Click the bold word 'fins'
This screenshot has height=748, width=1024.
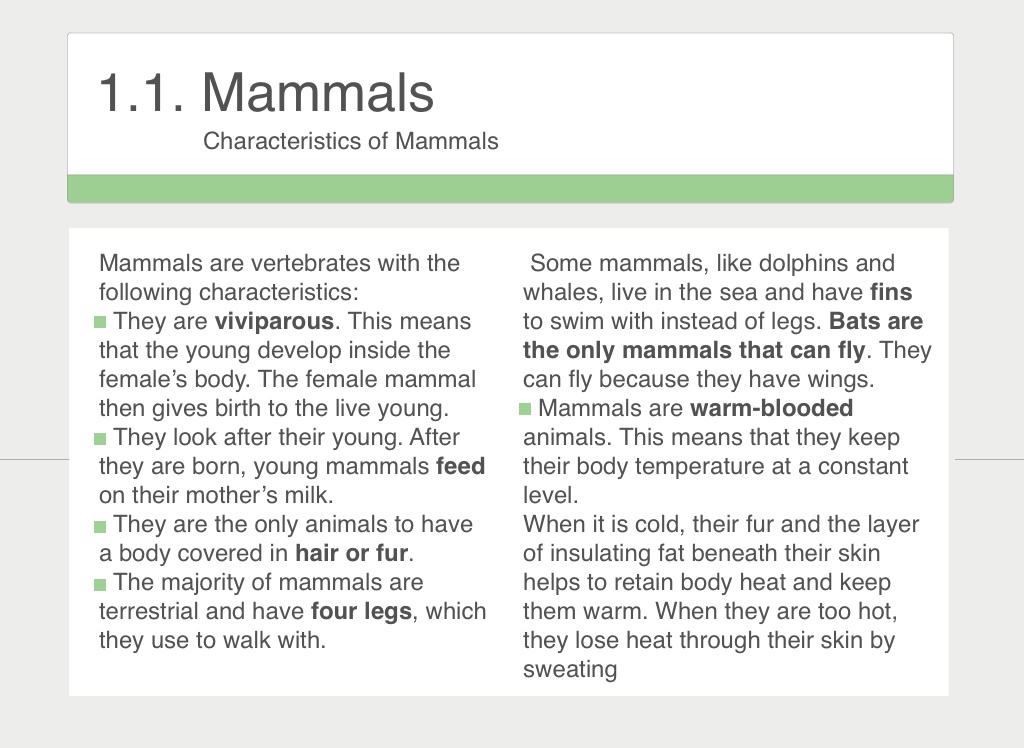(x=891, y=293)
